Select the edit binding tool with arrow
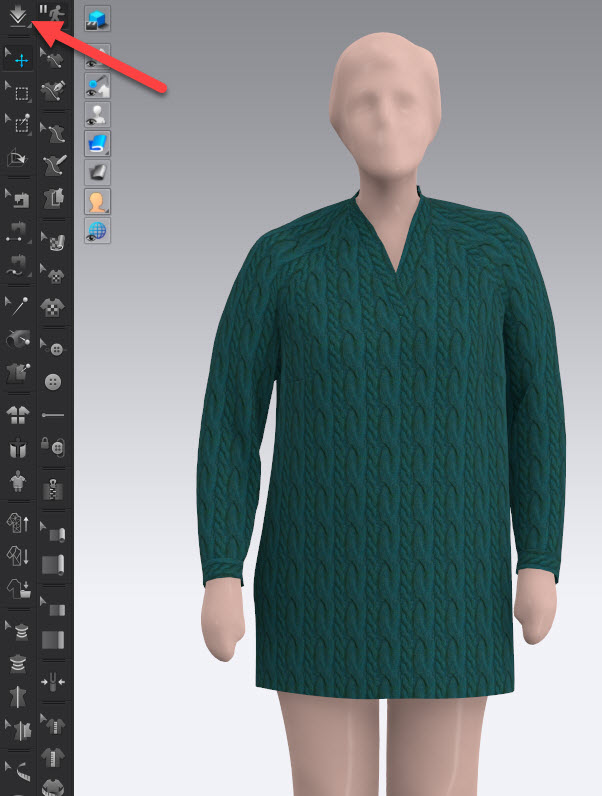Viewport: 602px width, 796px height. pos(53,607)
